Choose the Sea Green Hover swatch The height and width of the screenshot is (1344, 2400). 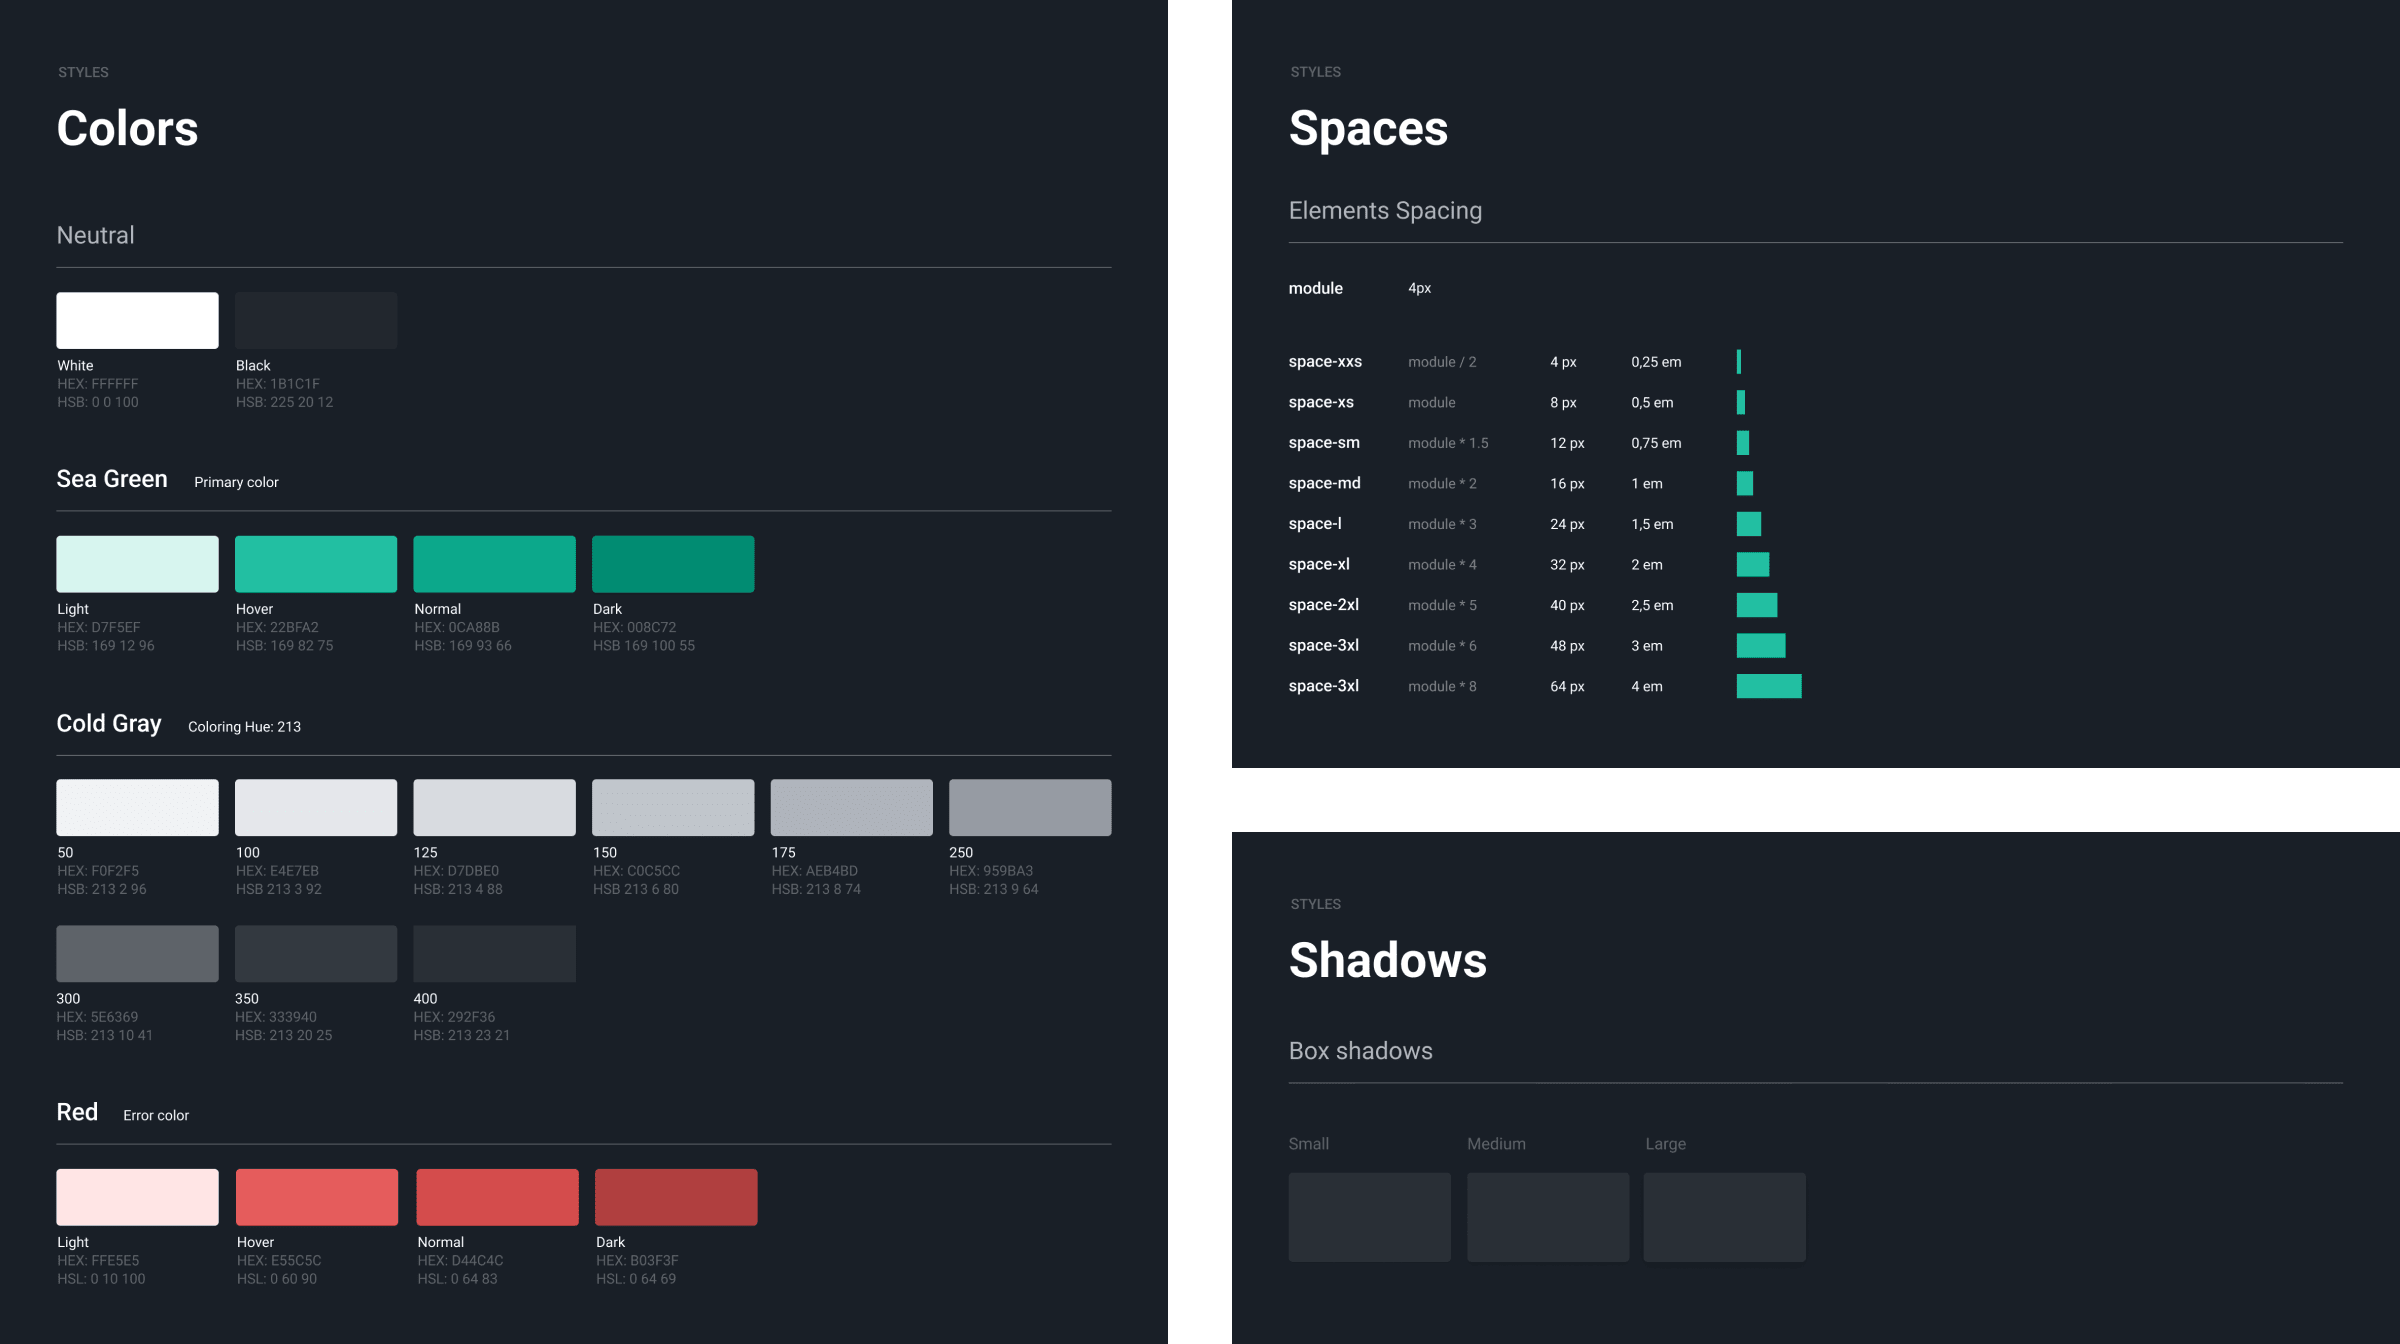316,564
